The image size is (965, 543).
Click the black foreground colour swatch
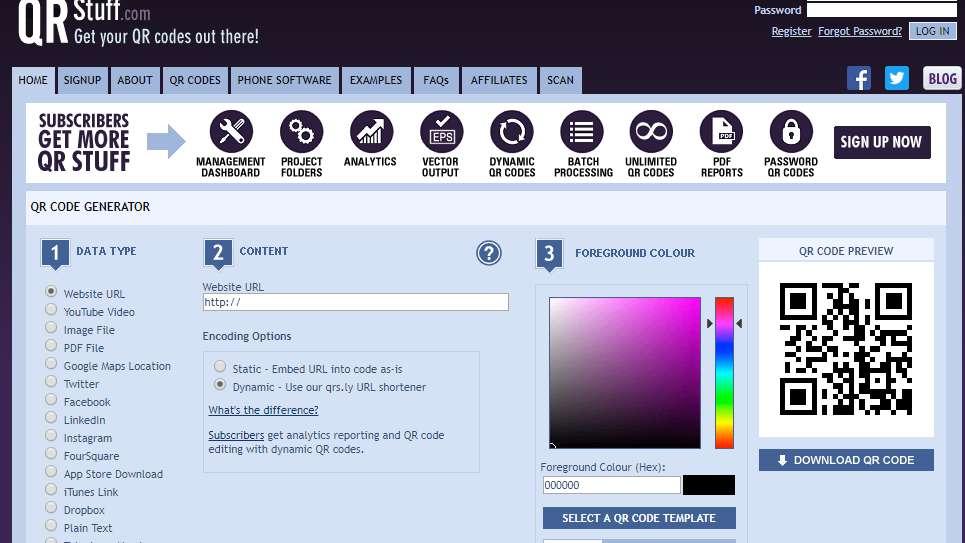(708, 485)
